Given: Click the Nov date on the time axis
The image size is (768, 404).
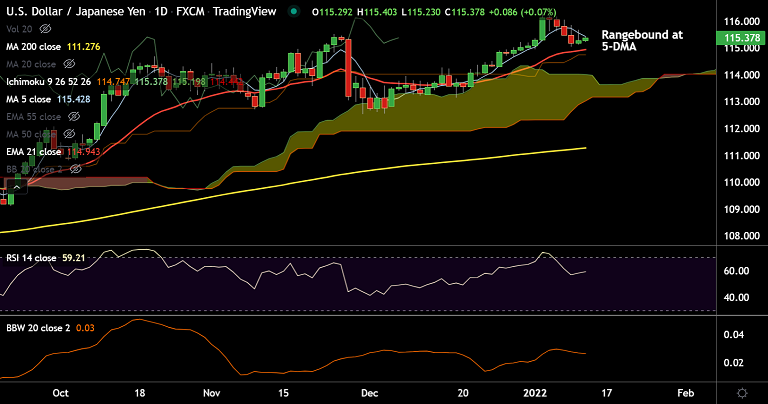Looking at the screenshot, I should [x=211, y=393].
